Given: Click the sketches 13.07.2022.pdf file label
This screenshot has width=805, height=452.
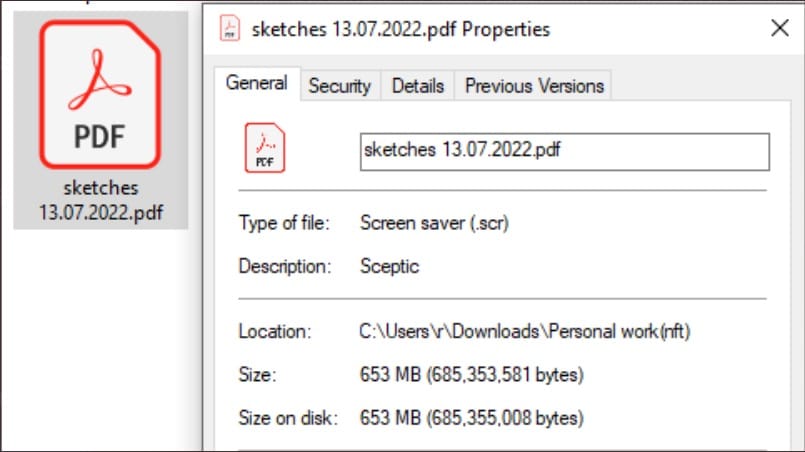Looking at the screenshot, I should point(101,200).
